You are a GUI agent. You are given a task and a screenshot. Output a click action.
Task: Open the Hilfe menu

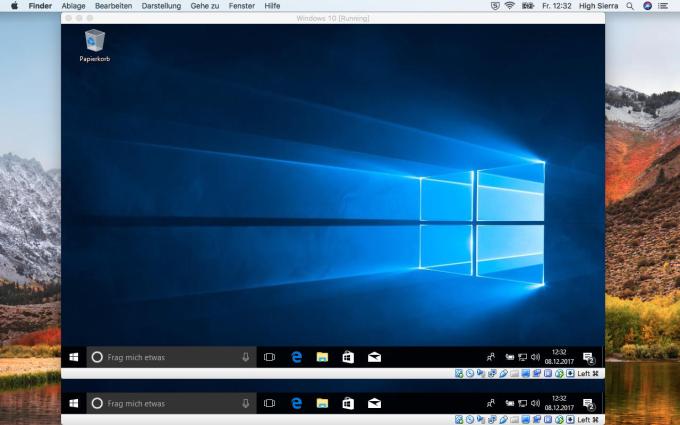pos(272,6)
